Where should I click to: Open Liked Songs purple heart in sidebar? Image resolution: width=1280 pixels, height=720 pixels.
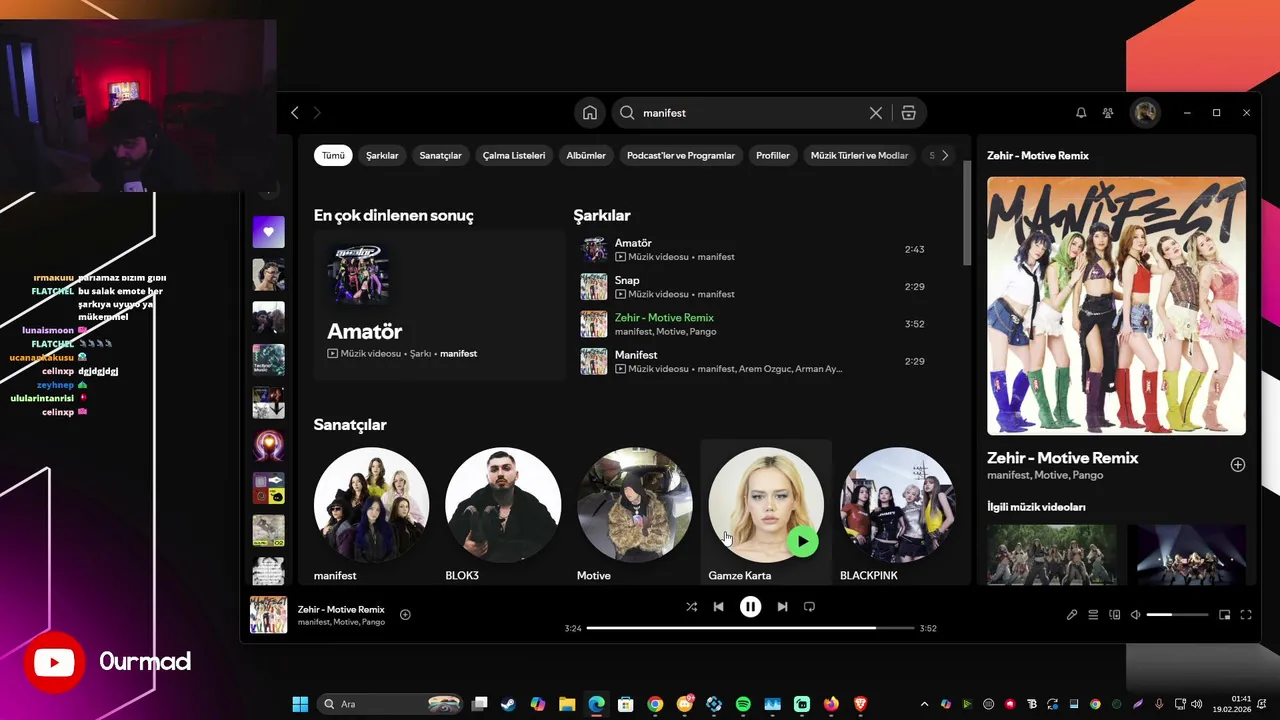268,232
